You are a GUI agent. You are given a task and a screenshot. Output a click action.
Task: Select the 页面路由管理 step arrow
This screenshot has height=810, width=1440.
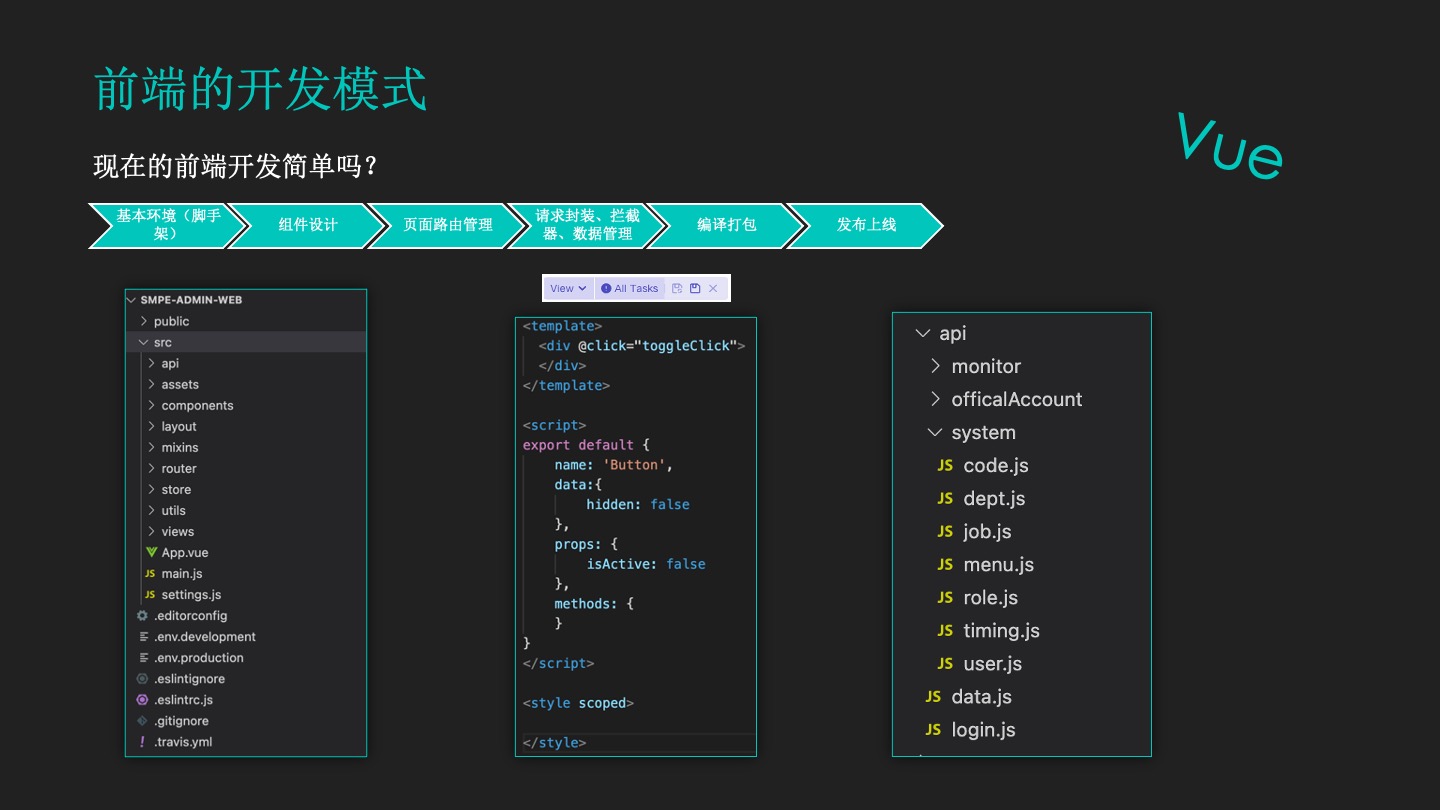coord(447,225)
